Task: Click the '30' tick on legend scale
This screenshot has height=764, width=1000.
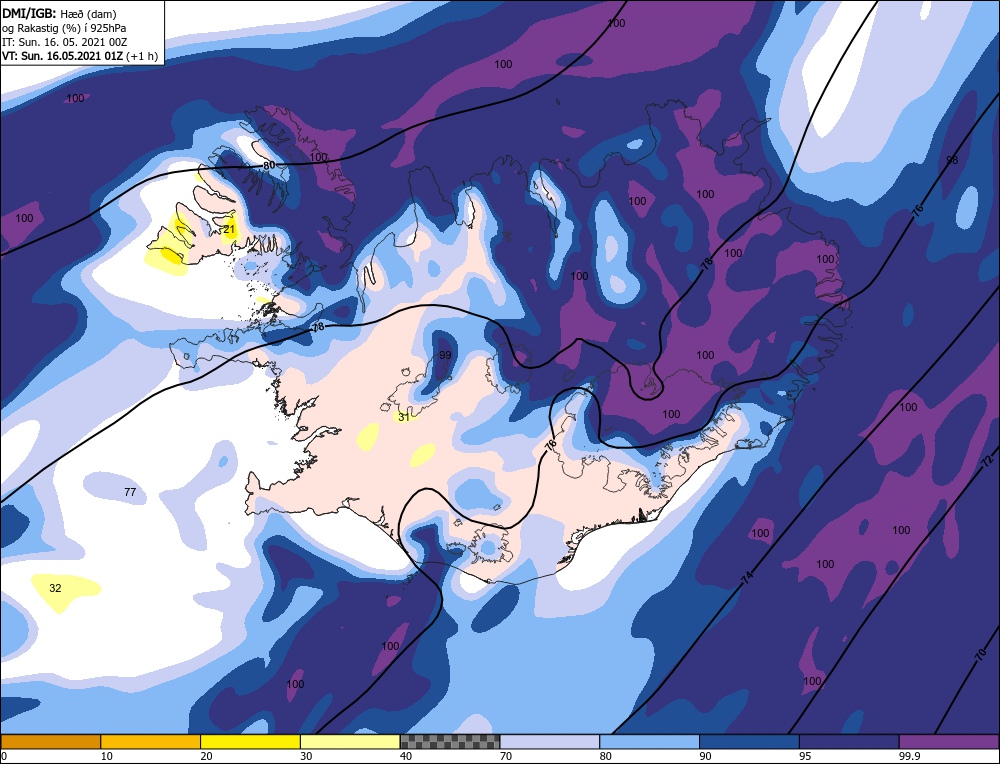Action: (306, 756)
